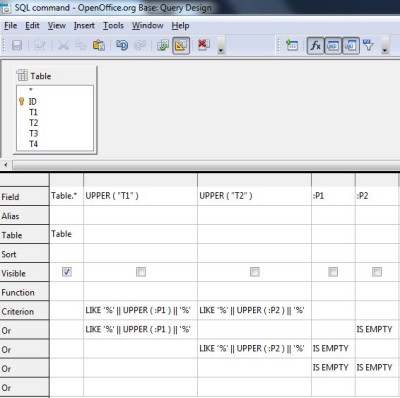The width and height of the screenshot is (400, 398).
Task: Click the :P1 field cell
Action: click(333, 196)
